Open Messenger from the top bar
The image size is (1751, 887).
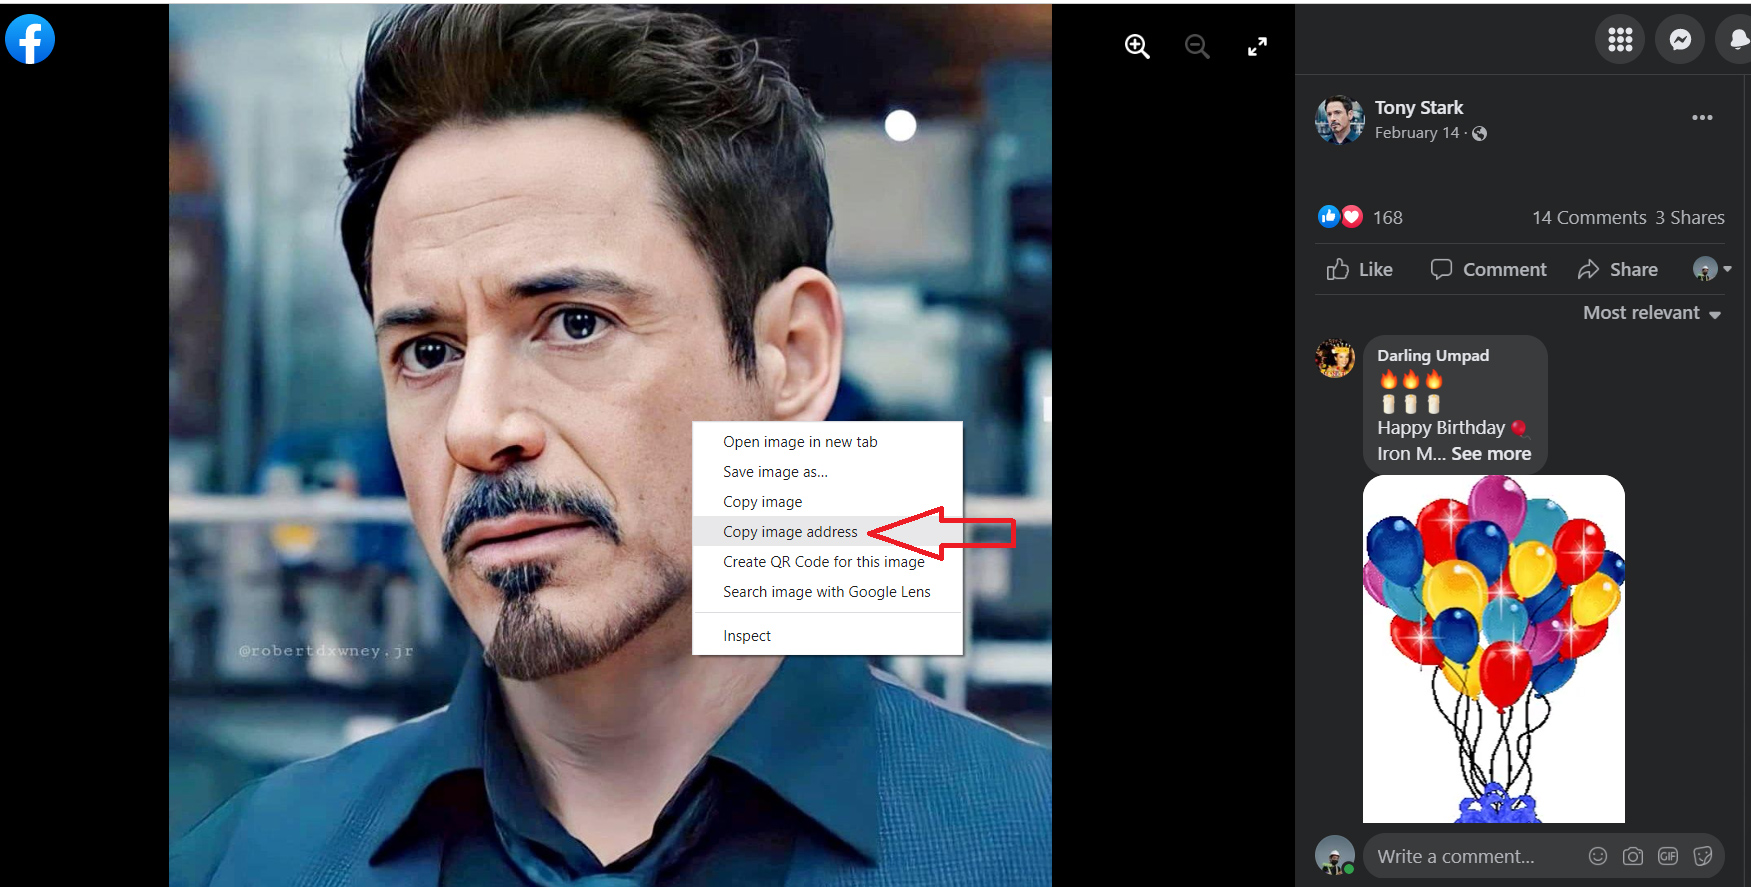tap(1680, 40)
